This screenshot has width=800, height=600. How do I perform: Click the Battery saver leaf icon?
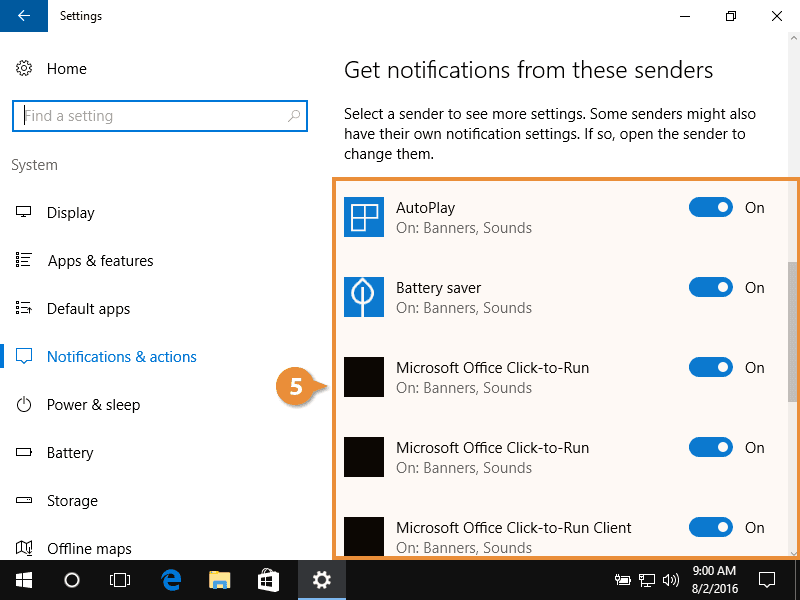coord(364,297)
